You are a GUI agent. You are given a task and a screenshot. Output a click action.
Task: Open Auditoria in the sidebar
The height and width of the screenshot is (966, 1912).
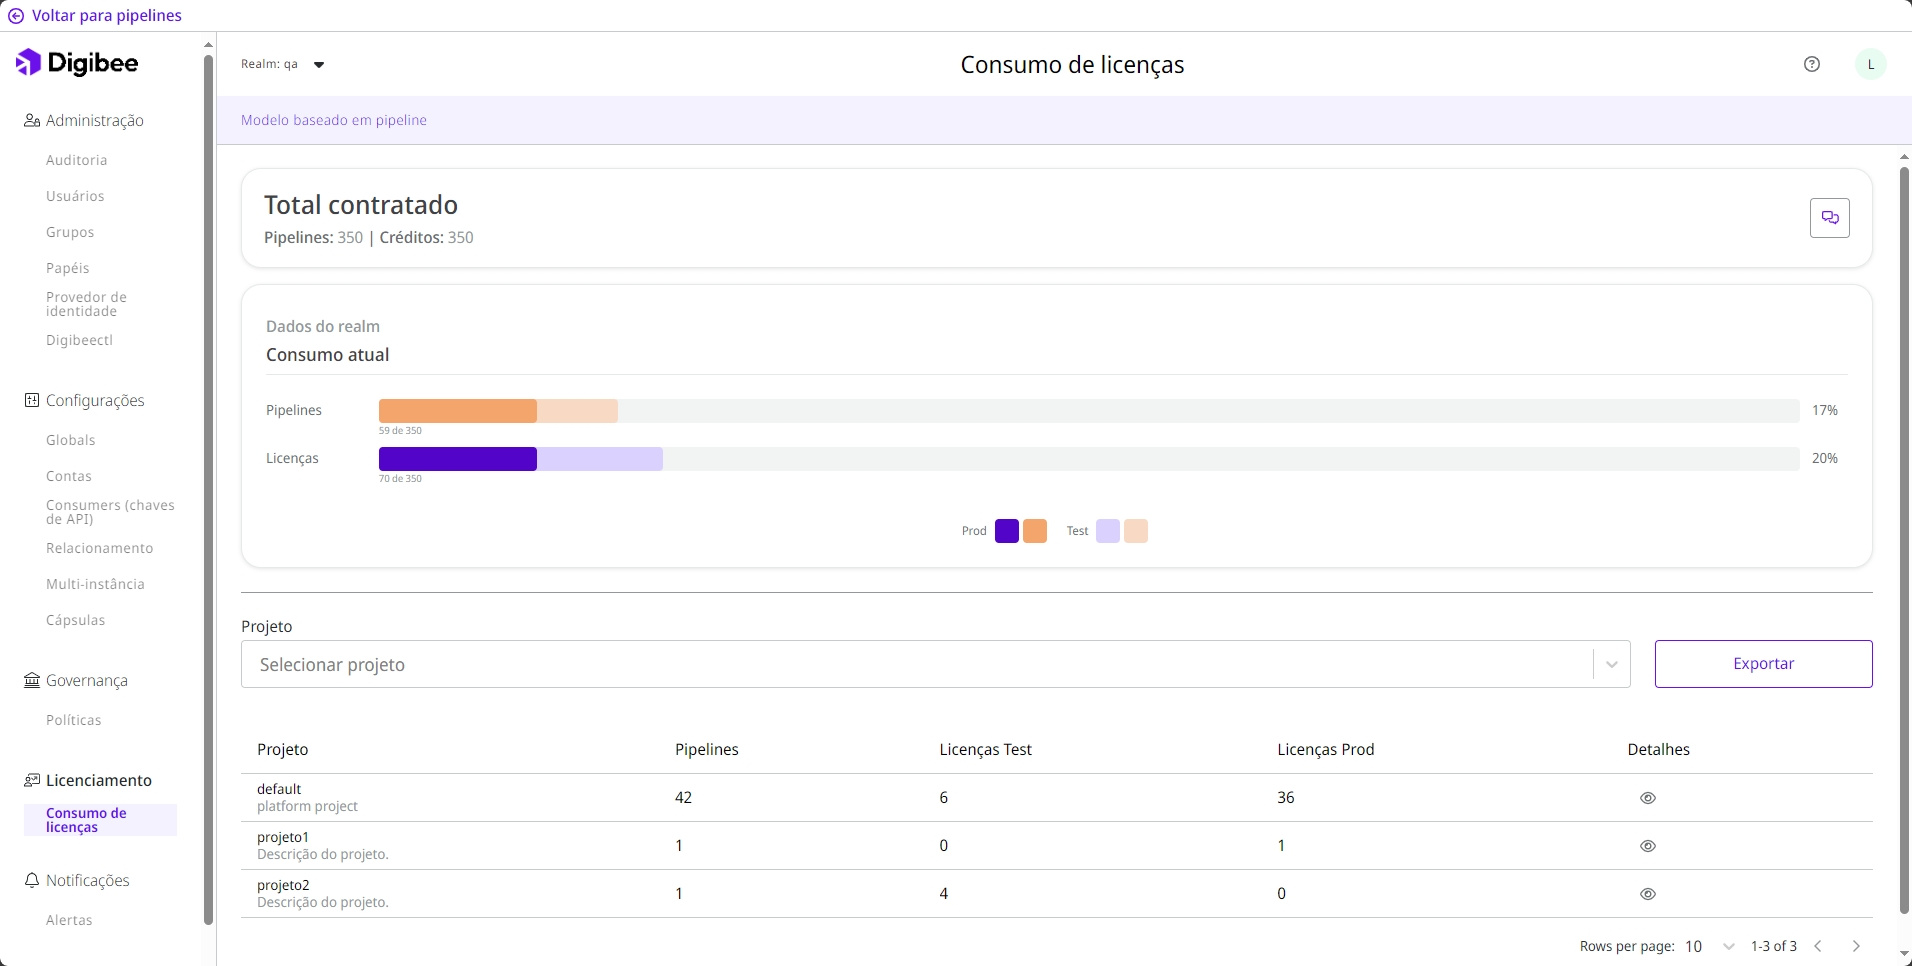pyautogui.click(x=76, y=160)
